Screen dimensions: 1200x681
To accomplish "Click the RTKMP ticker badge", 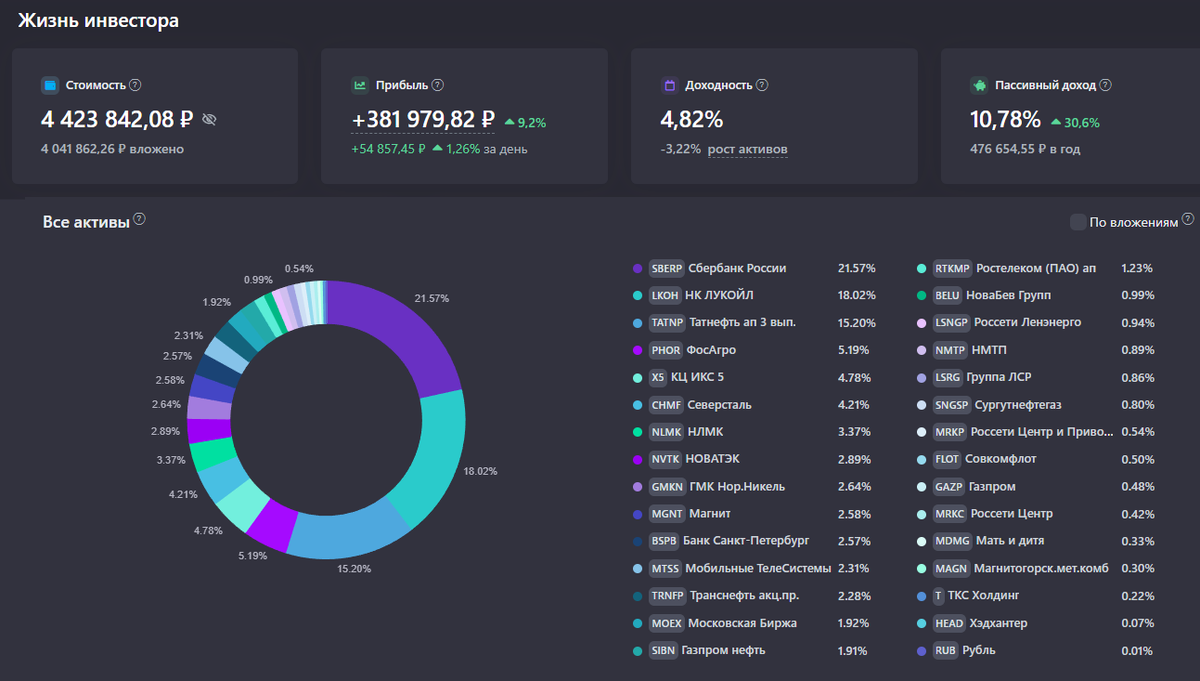I will tap(952, 268).
